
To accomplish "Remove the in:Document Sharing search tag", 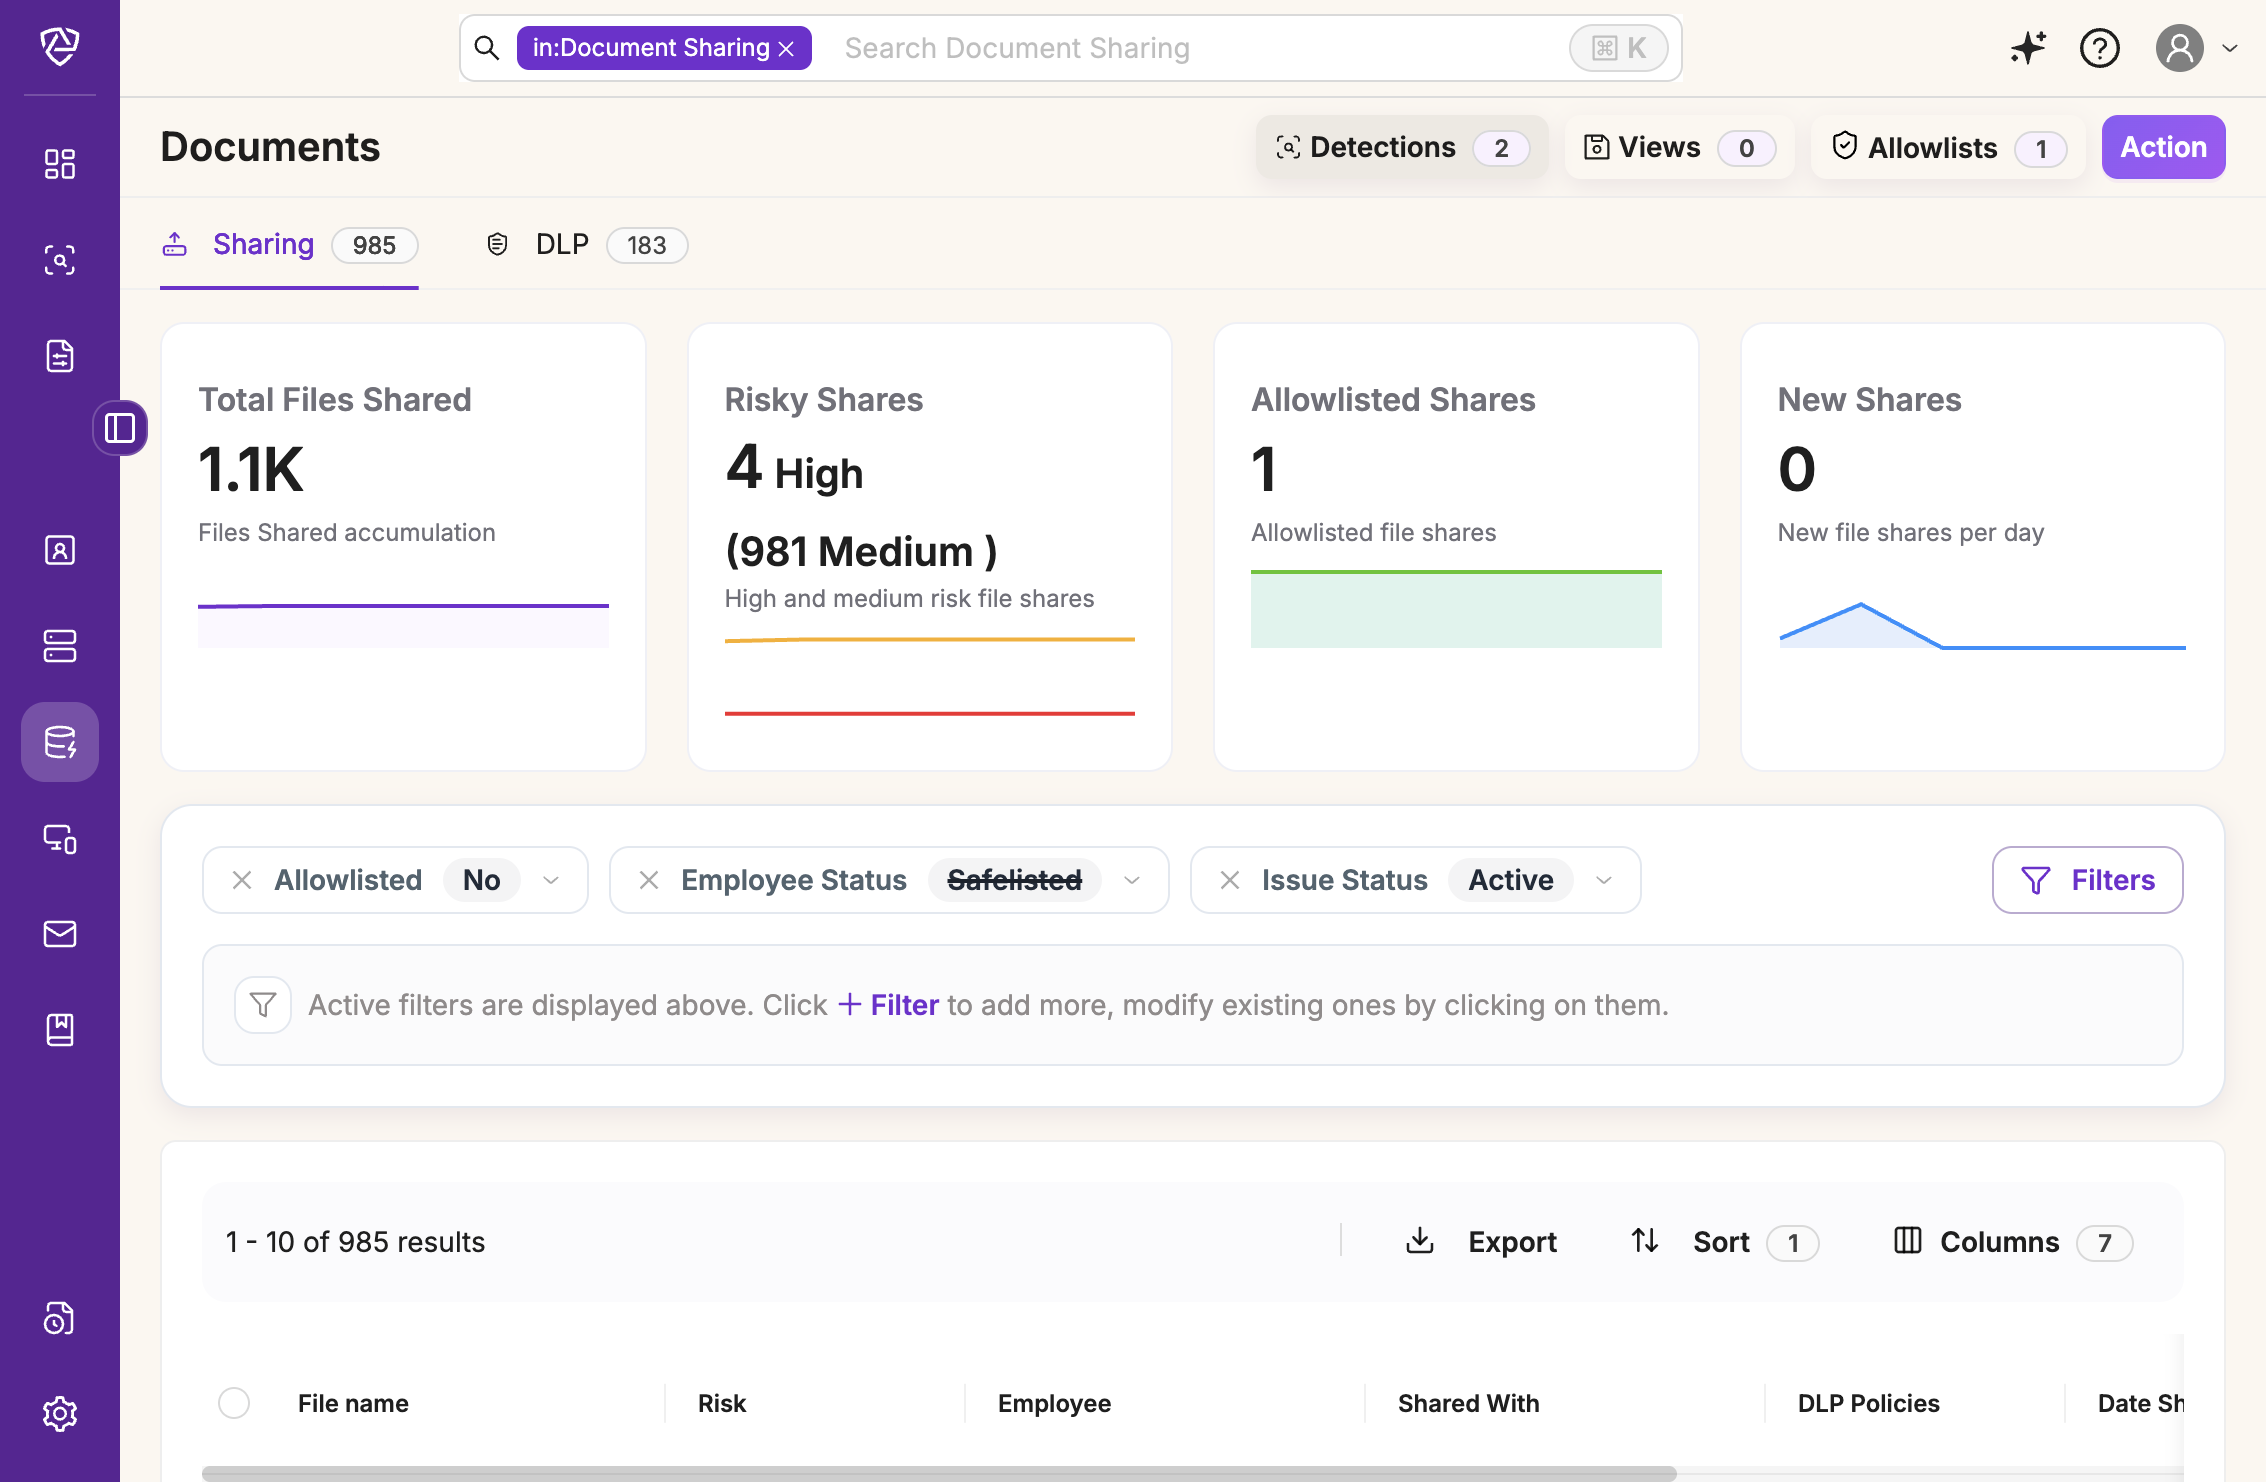I will (787, 49).
